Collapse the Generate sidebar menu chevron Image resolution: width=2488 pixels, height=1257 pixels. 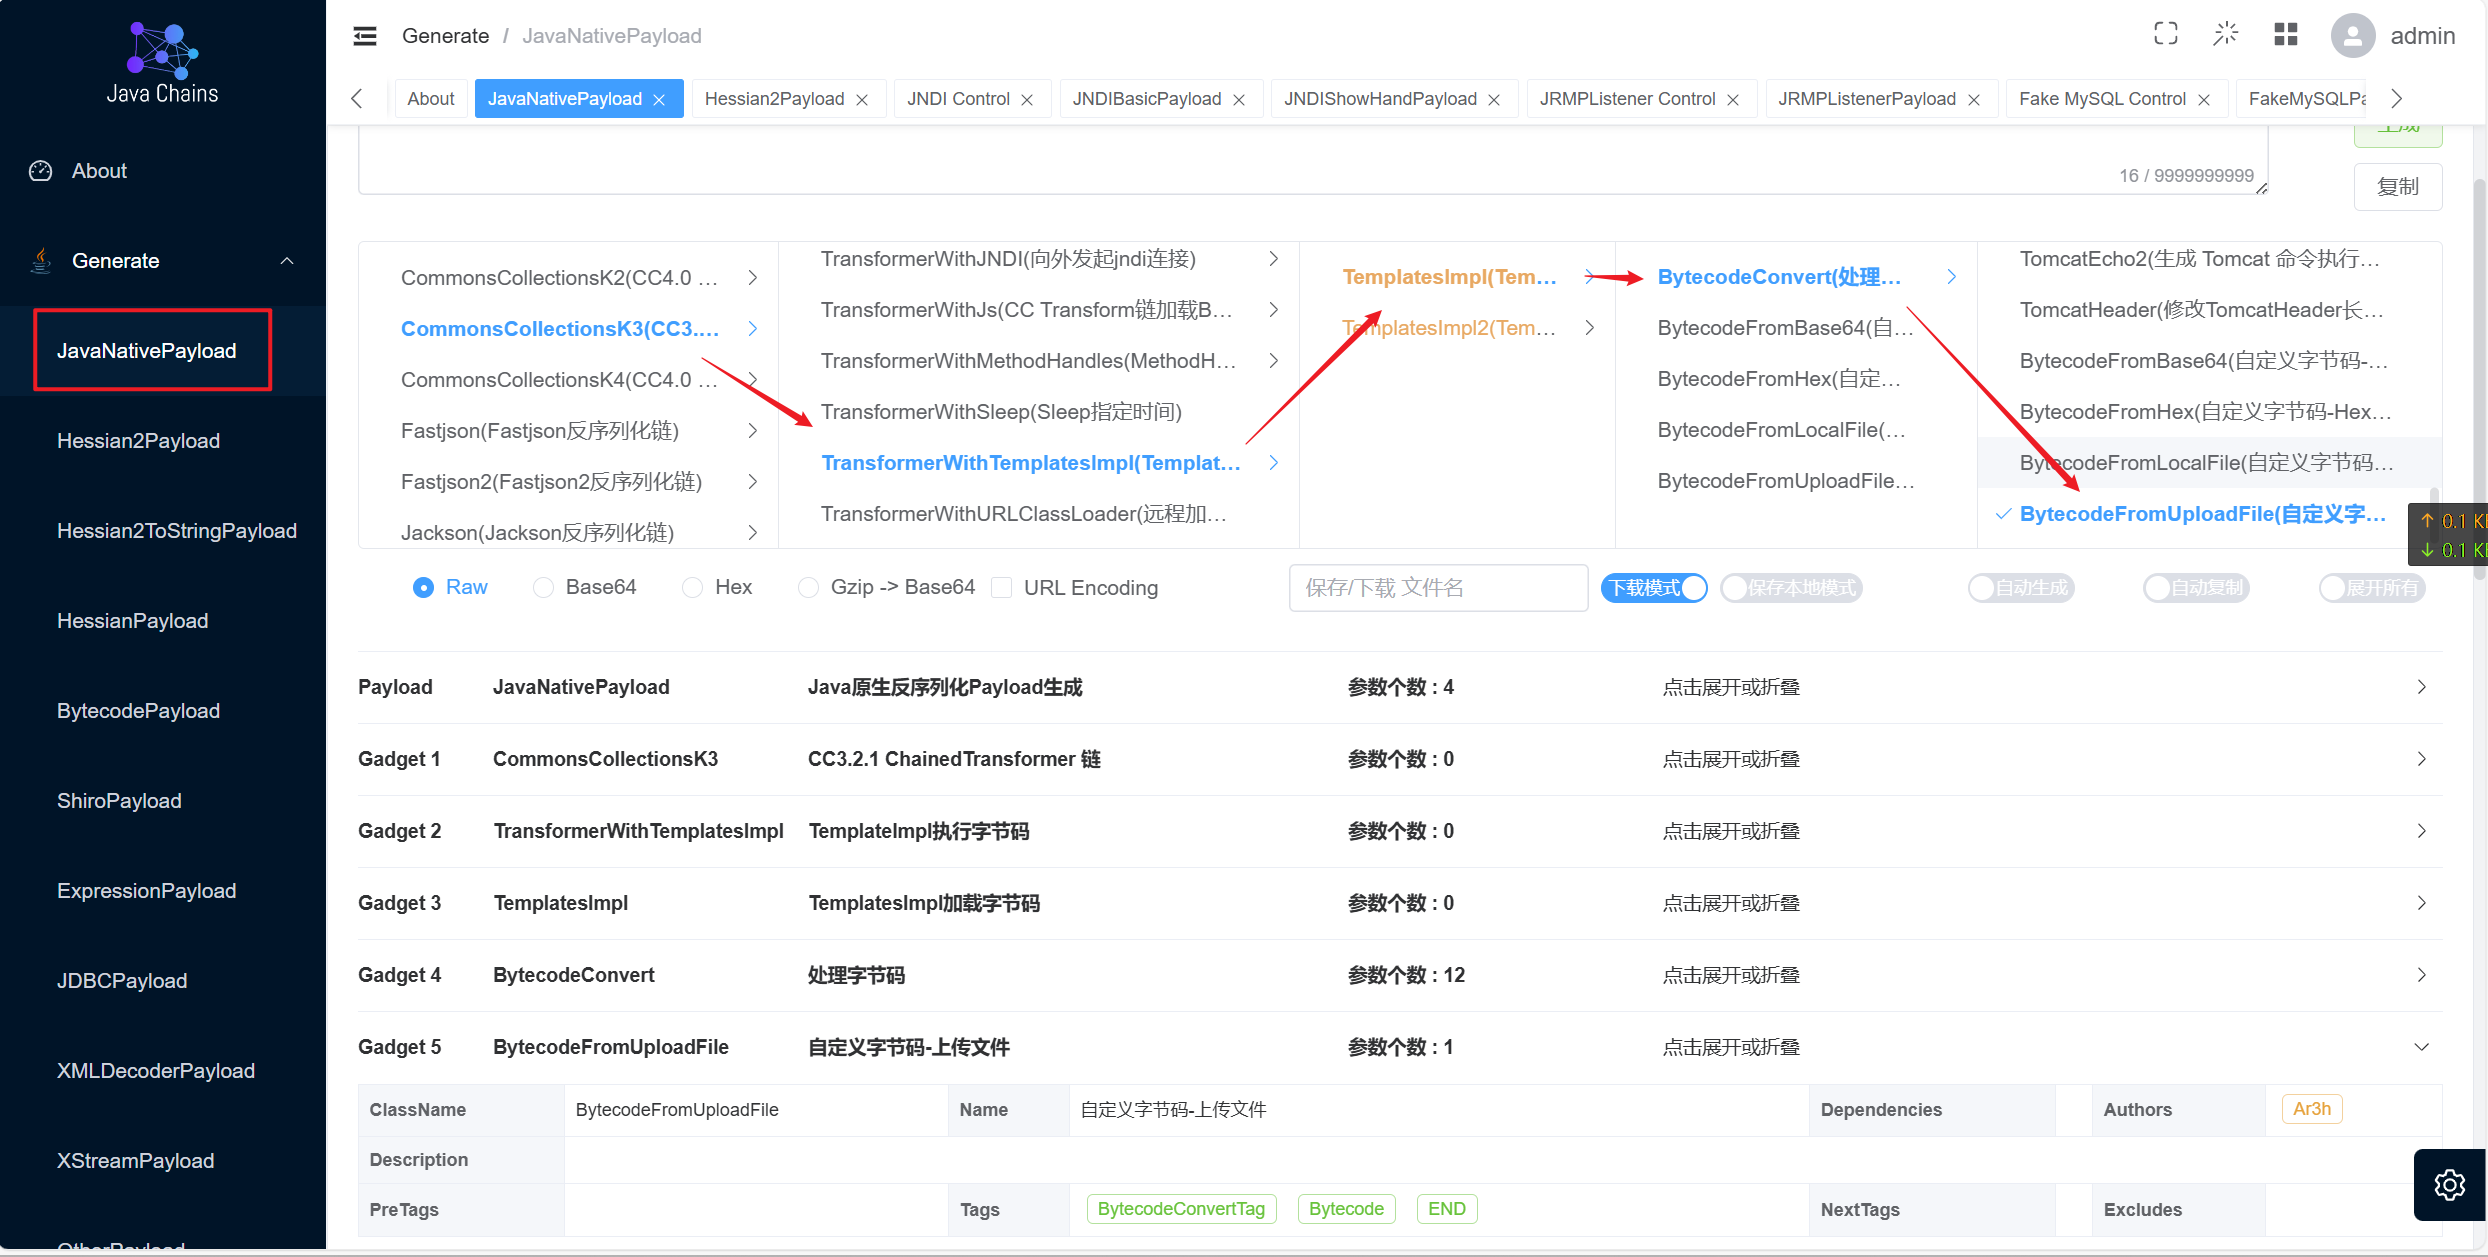coord(287,261)
